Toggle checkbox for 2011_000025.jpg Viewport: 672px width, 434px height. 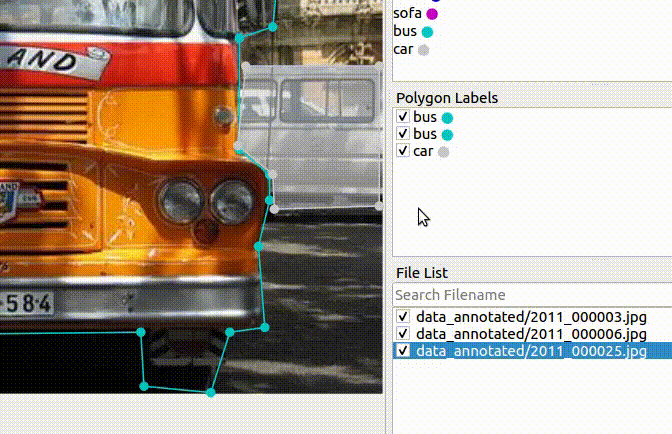coord(403,350)
